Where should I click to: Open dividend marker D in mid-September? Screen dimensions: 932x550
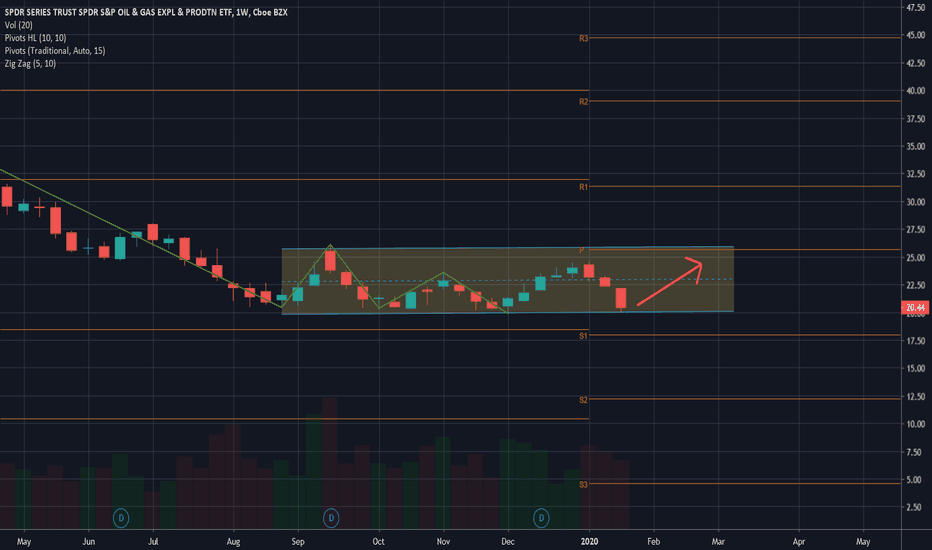tap(331, 518)
